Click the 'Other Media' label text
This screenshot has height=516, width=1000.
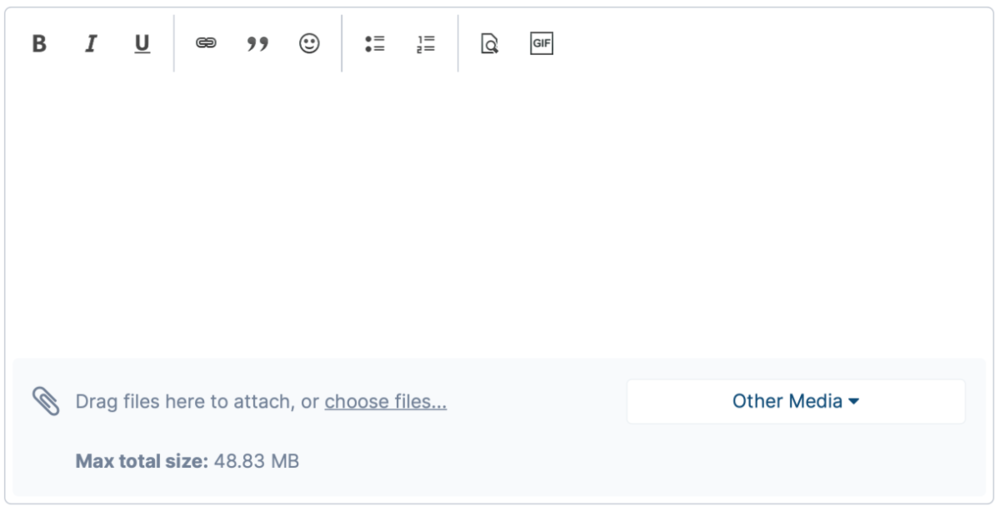[x=787, y=401]
